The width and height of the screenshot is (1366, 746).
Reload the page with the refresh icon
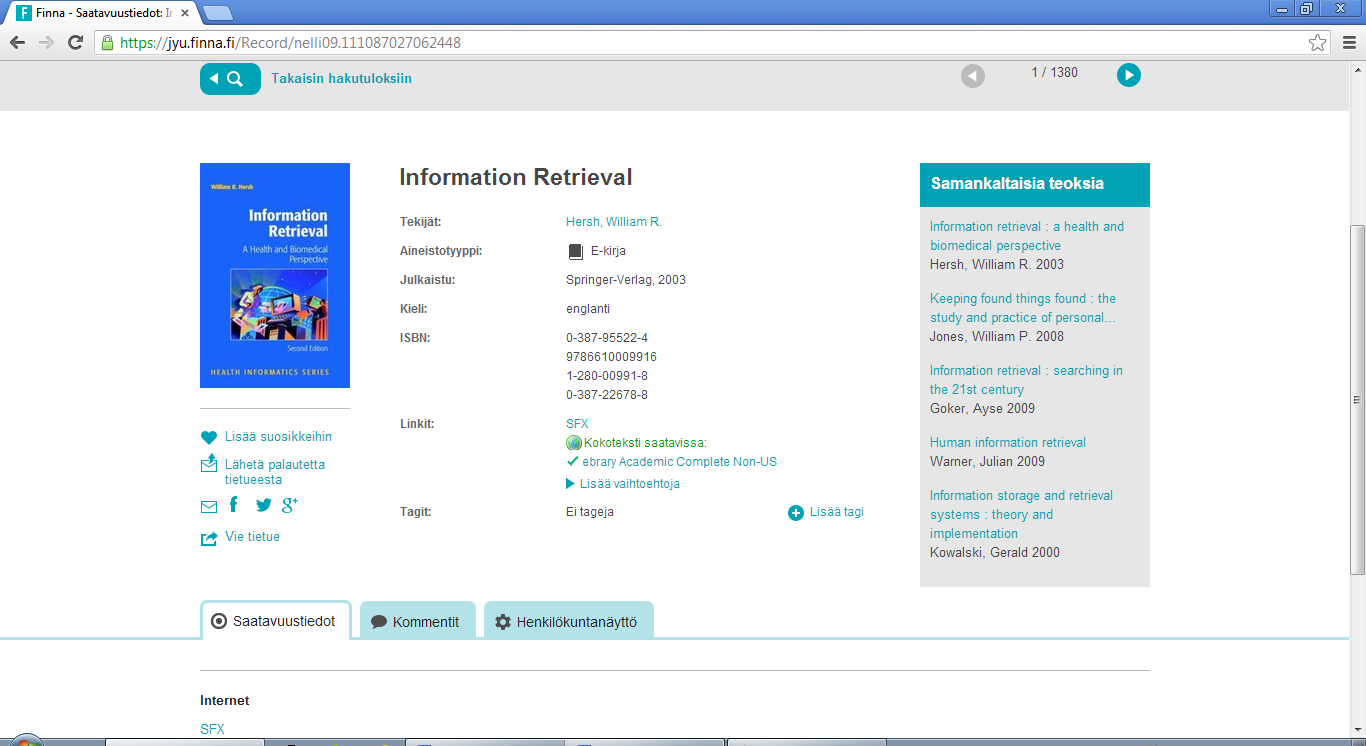coord(75,42)
